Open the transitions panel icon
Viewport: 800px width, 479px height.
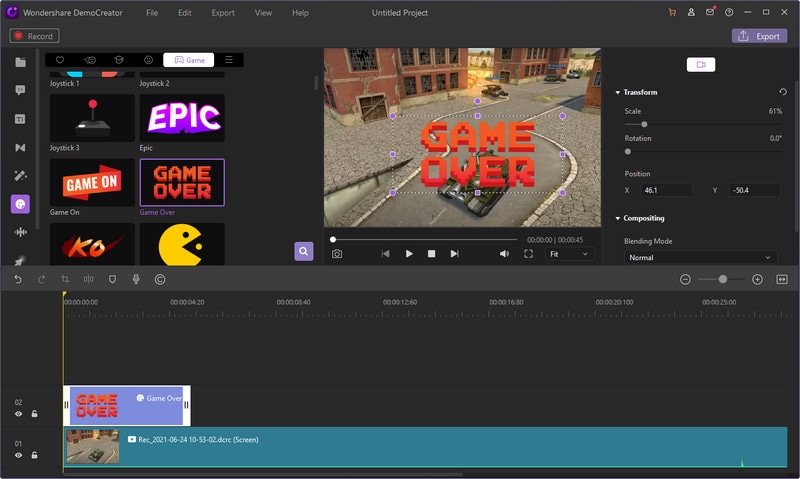(20, 147)
